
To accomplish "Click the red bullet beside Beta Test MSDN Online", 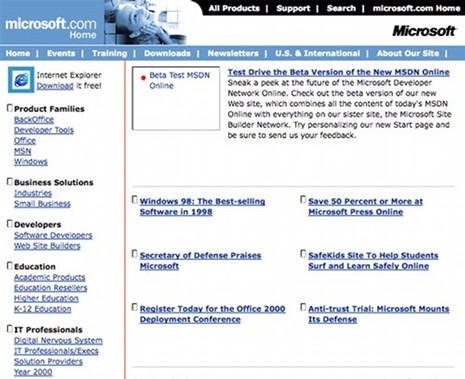I will click(x=143, y=78).
